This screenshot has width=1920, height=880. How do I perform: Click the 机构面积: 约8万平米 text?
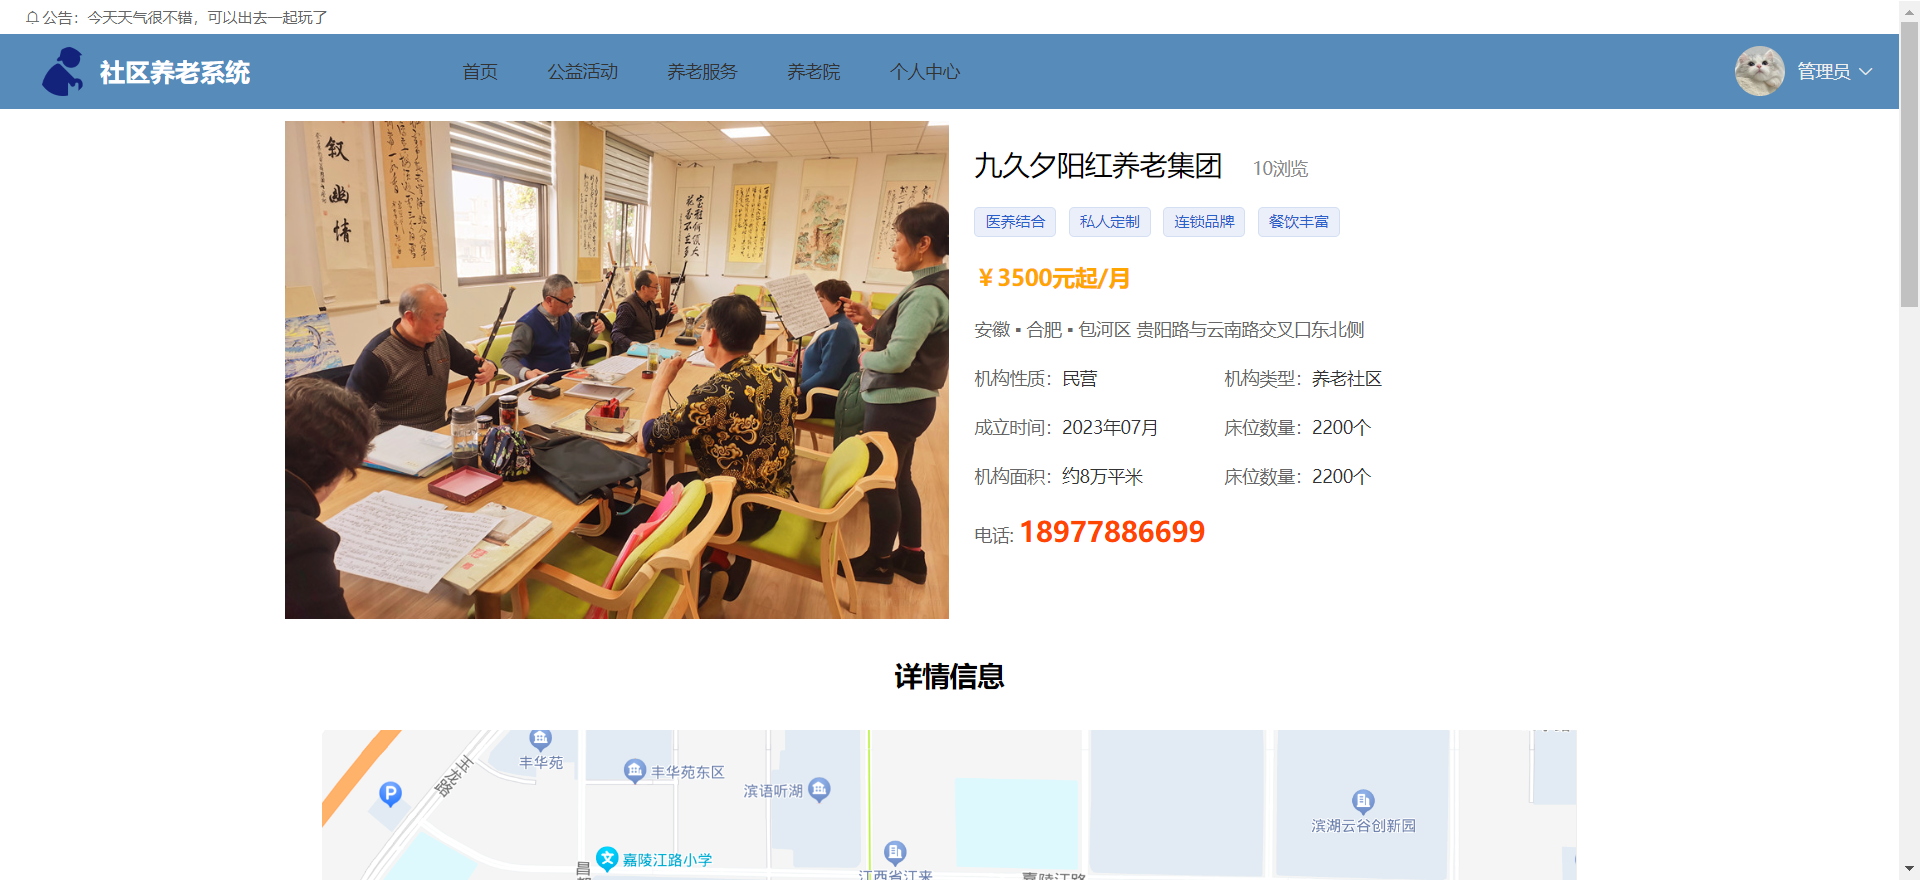1058,477
